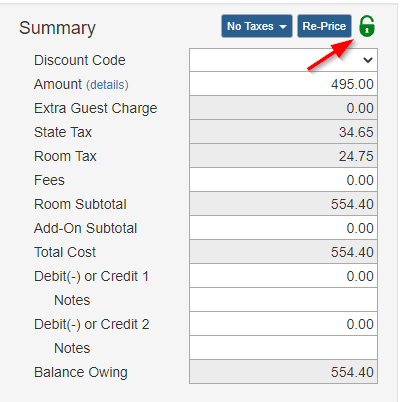Image resolution: width=402 pixels, height=402 pixels.
Task: Click the Room Subtotal field
Action: click(283, 204)
